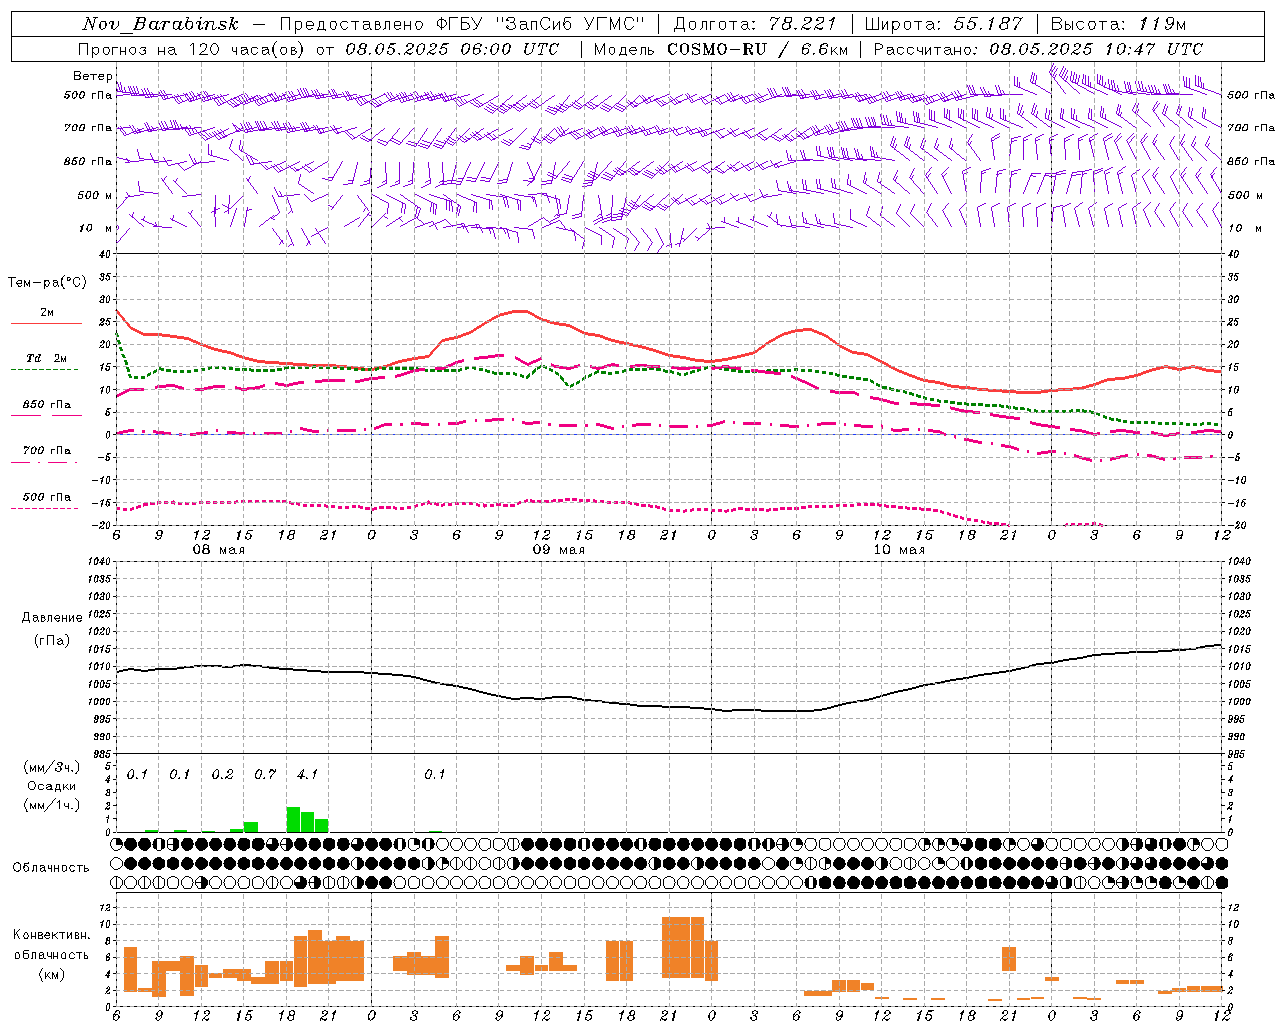This screenshot has height=1024, width=1280.
Task: Click the Тем-ра(°C) temperature panel label
Action: (47, 283)
